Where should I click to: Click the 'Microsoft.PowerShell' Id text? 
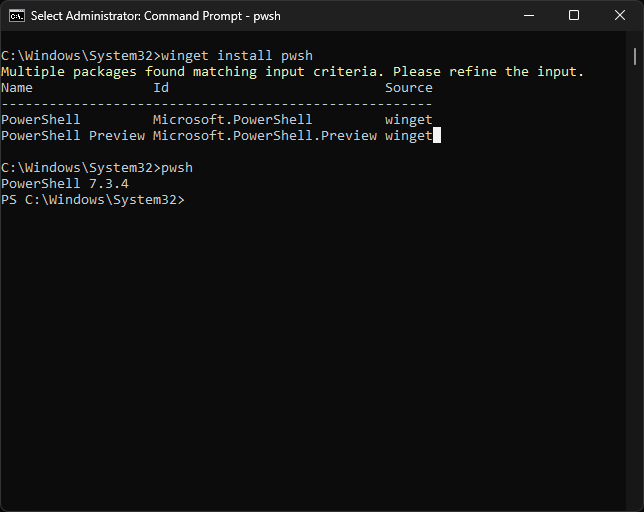[x=232, y=120]
